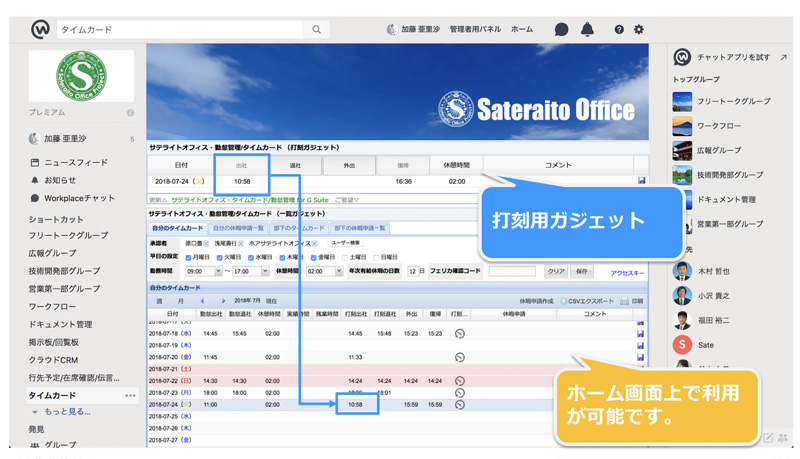Expand the ご要望 toggle under the gadget
This screenshot has width=800, height=459.
click(347, 200)
